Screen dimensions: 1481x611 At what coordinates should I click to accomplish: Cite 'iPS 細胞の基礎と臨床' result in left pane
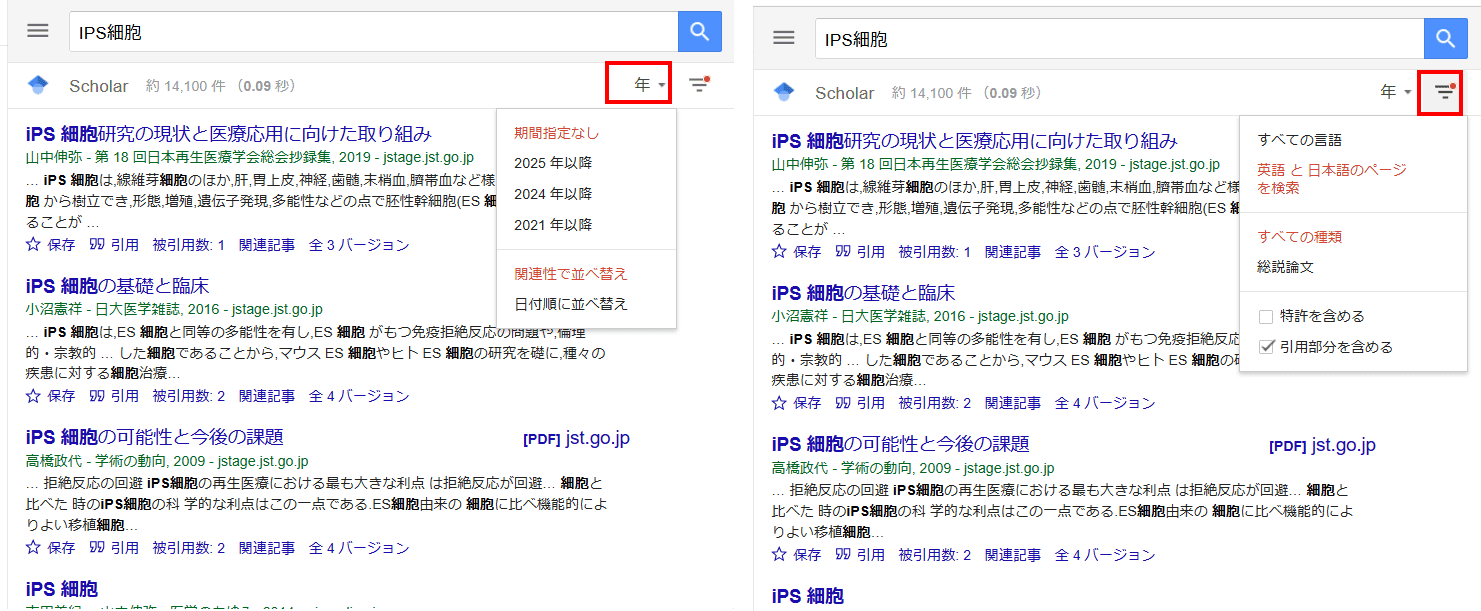114,396
